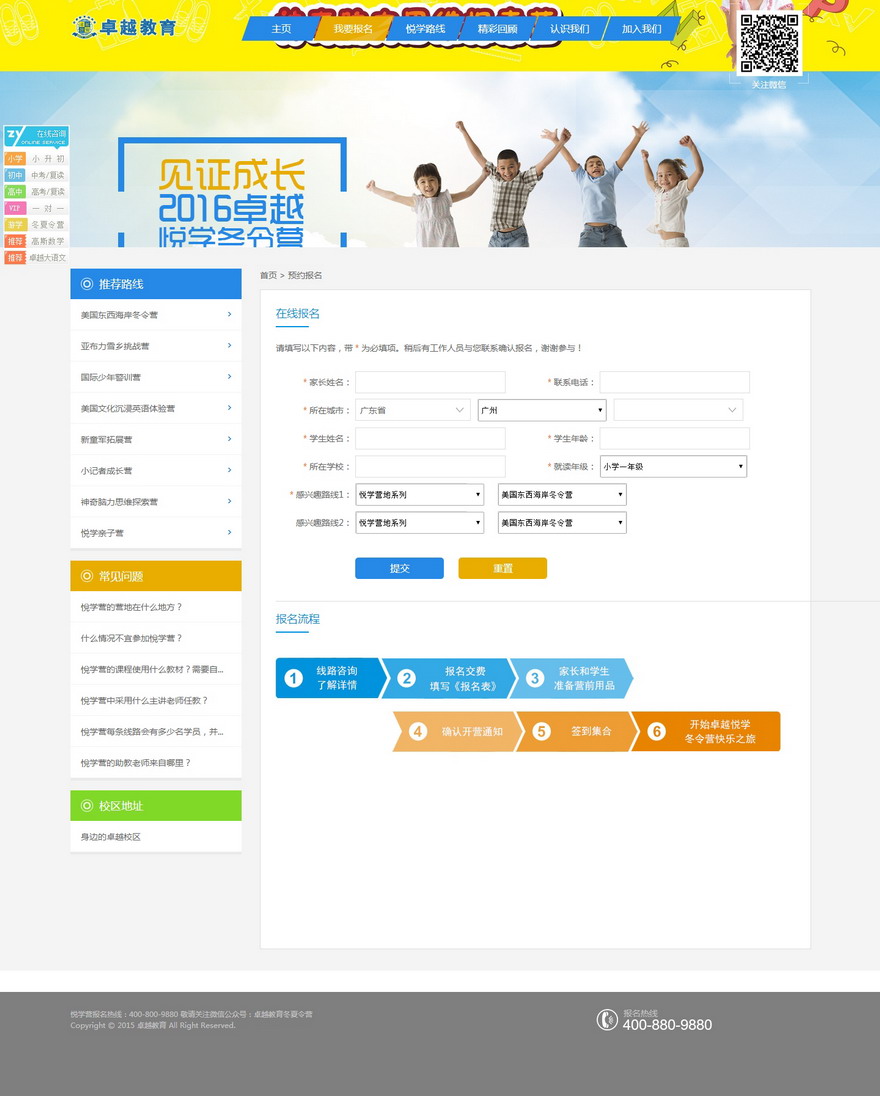Focus the 学生姓名 input field
The height and width of the screenshot is (1096, 880).
430,438
